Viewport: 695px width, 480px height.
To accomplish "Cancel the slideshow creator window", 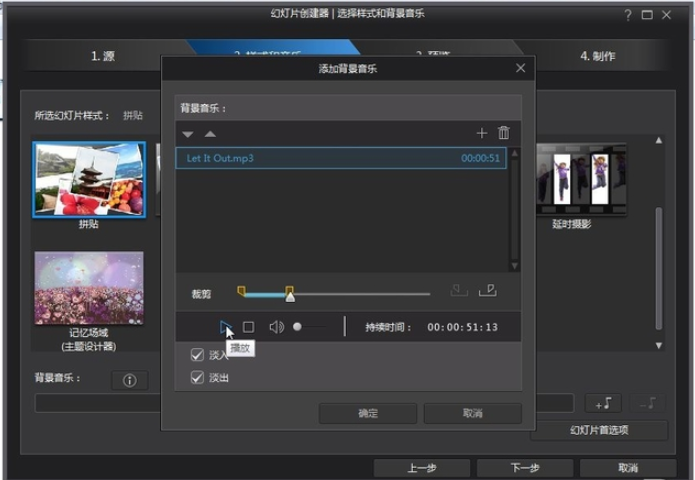I will (628, 468).
